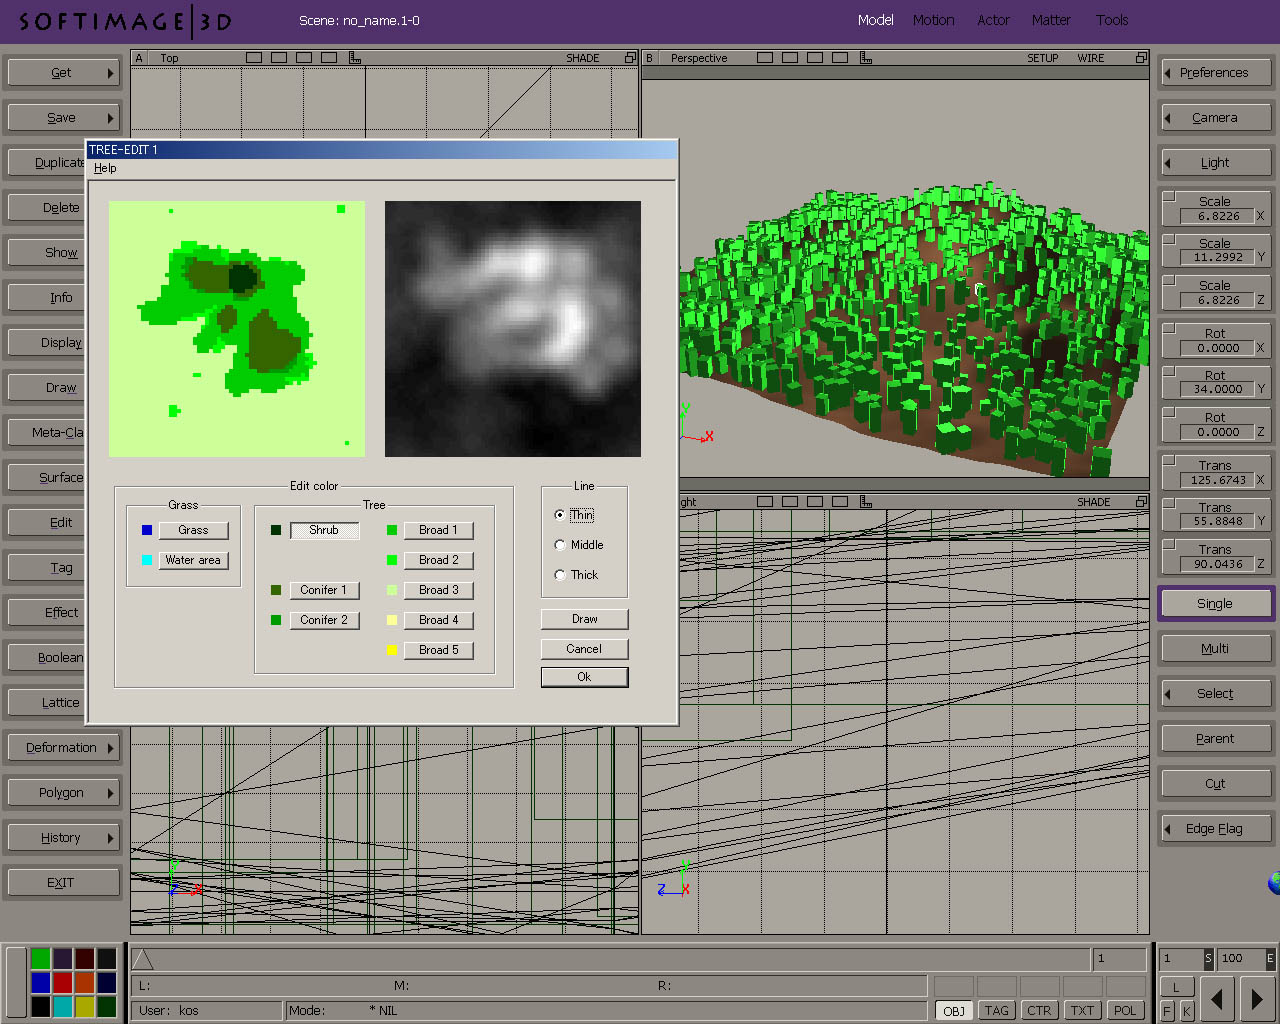1280x1024 pixels.
Task: Click the Conifer 1 tree button
Action: pyautogui.click(x=324, y=590)
